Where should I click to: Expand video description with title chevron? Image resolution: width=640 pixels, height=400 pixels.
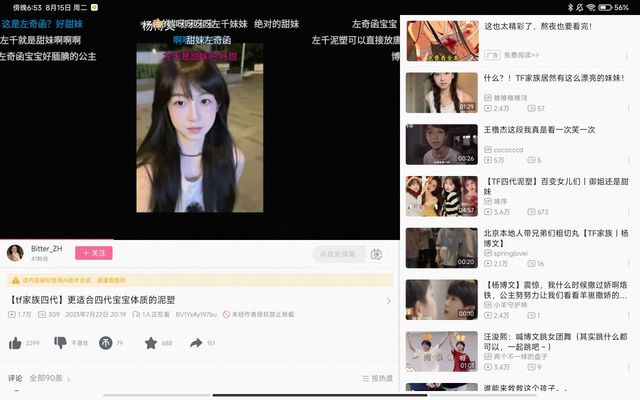coord(389,301)
